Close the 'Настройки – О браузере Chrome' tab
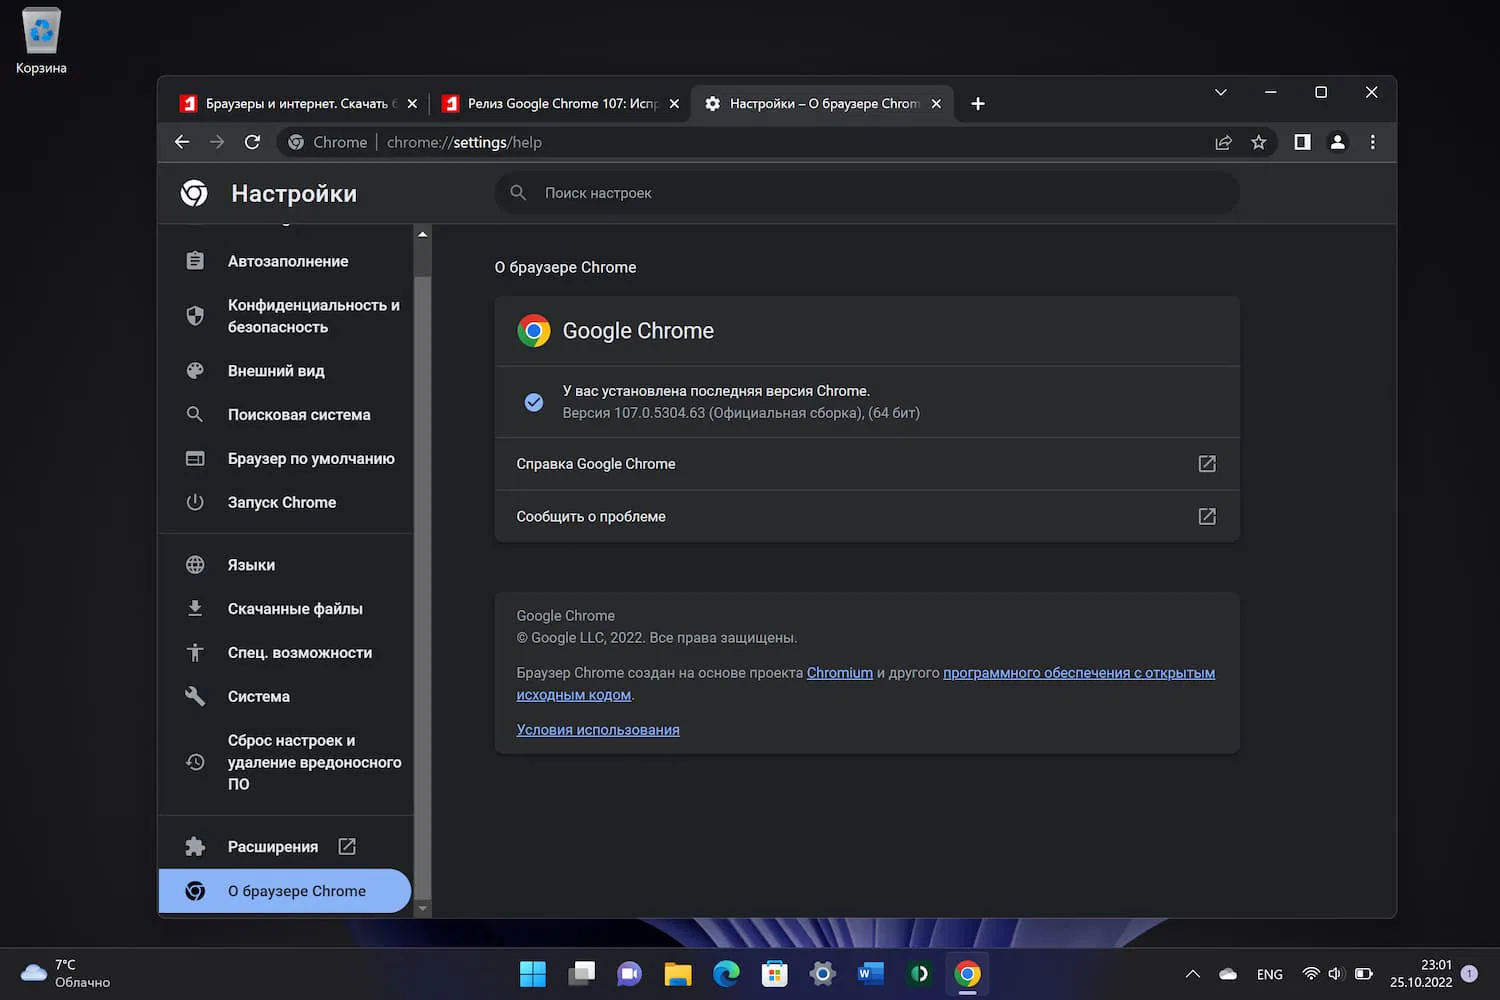 pos(936,103)
